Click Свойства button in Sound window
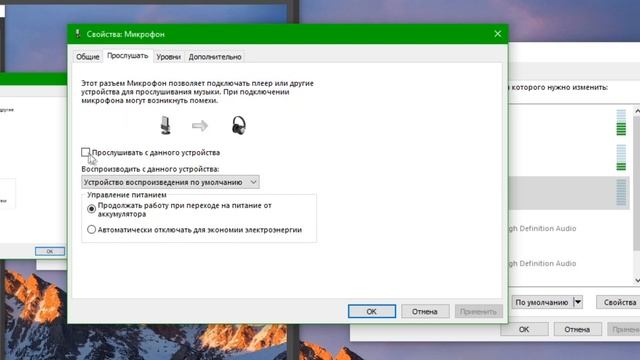Image resolution: width=640 pixels, height=360 pixels. [x=620, y=302]
